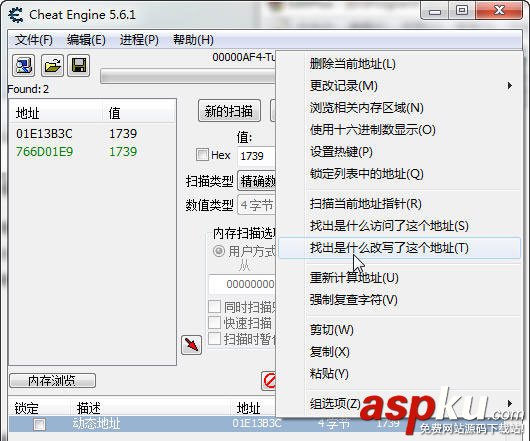Choose 重新计算地址(U) menu entry
The image size is (530, 441).
point(399,278)
